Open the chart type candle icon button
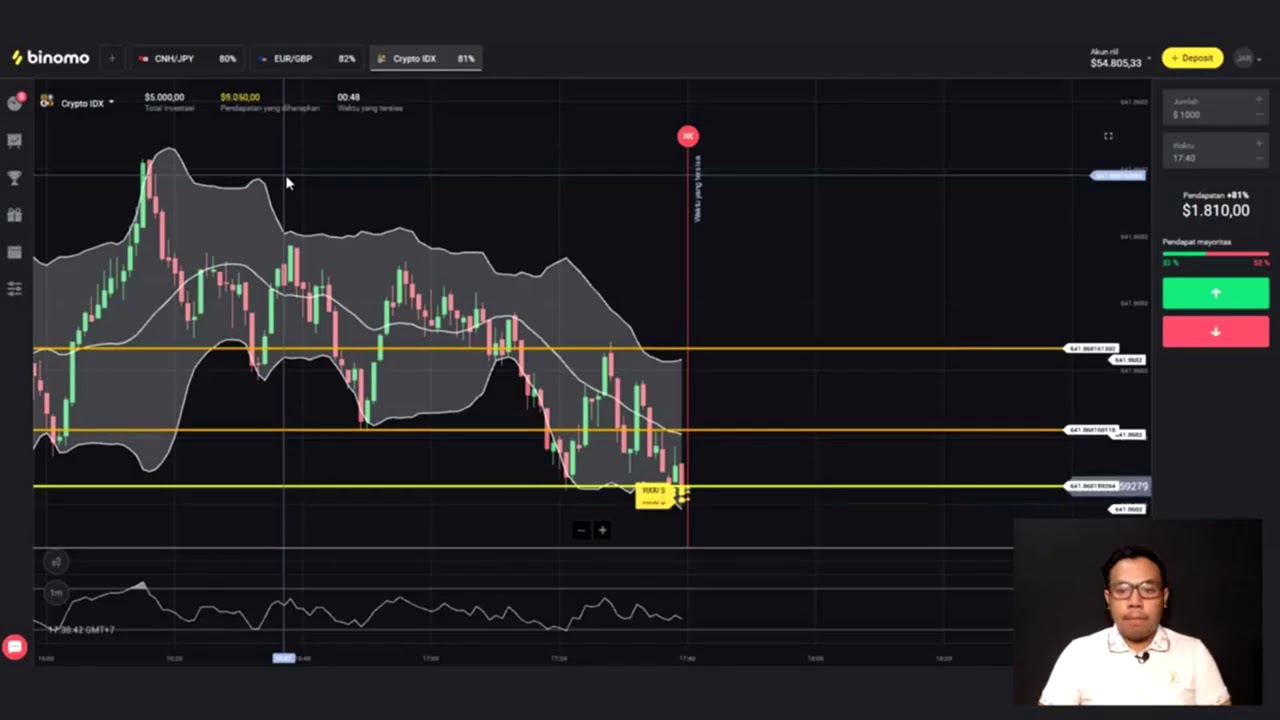Screen dimensions: 1280x720 click(56, 563)
